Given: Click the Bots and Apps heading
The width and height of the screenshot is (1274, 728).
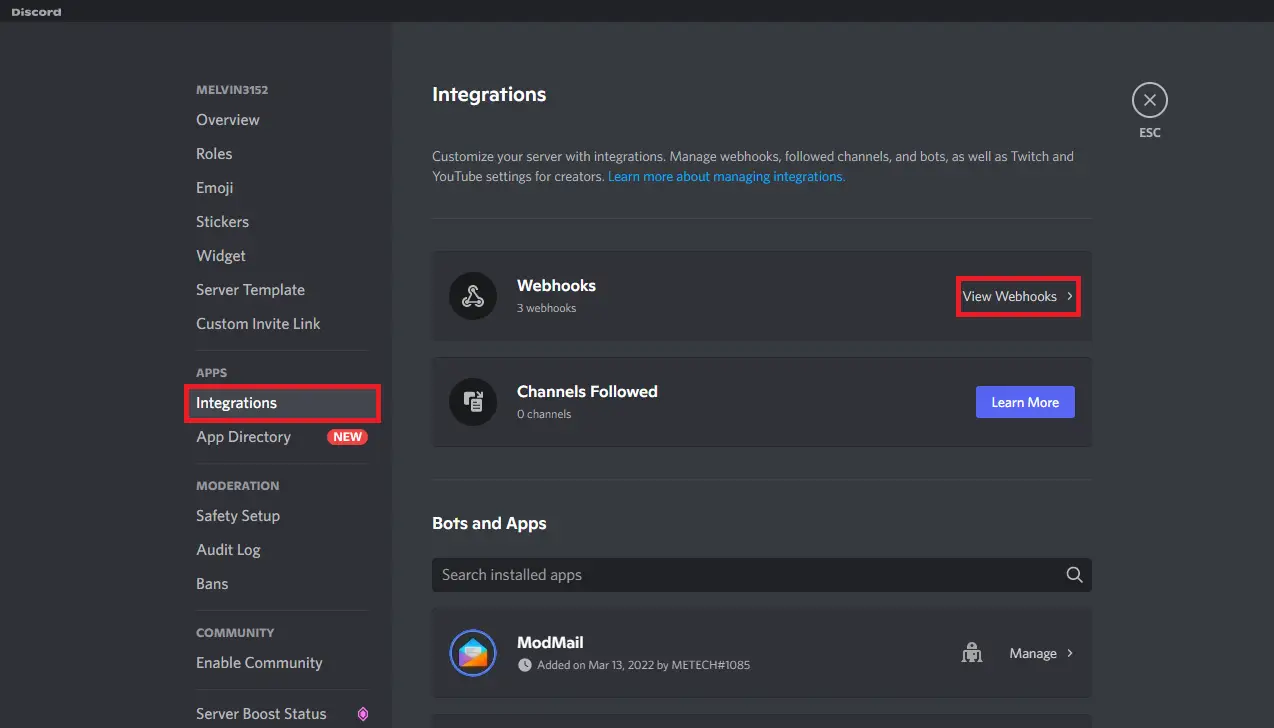Looking at the screenshot, I should click(x=489, y=523).
